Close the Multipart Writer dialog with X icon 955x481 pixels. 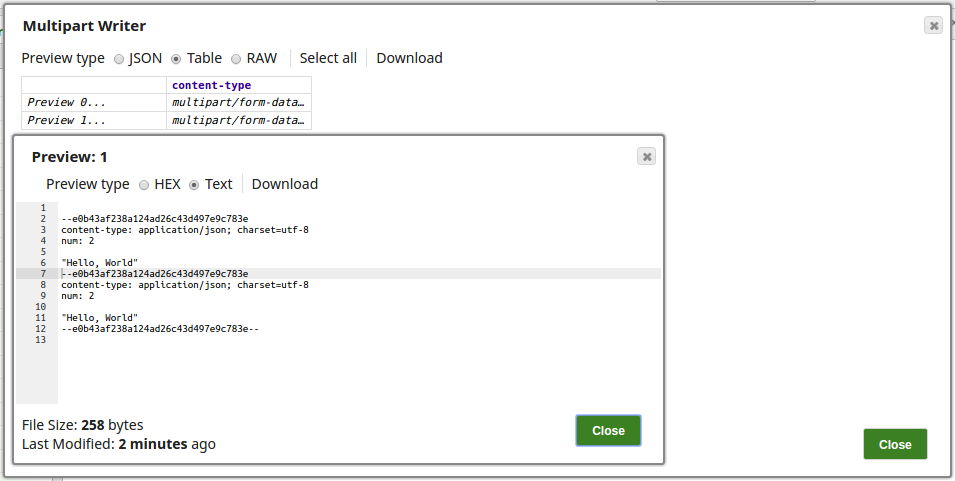coord(933,26)
